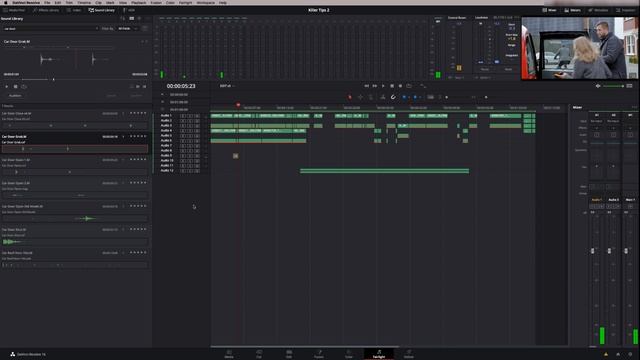Select Car Door Close x4 result
This screenshot has height=360, width=640.
tap(75, 120)
